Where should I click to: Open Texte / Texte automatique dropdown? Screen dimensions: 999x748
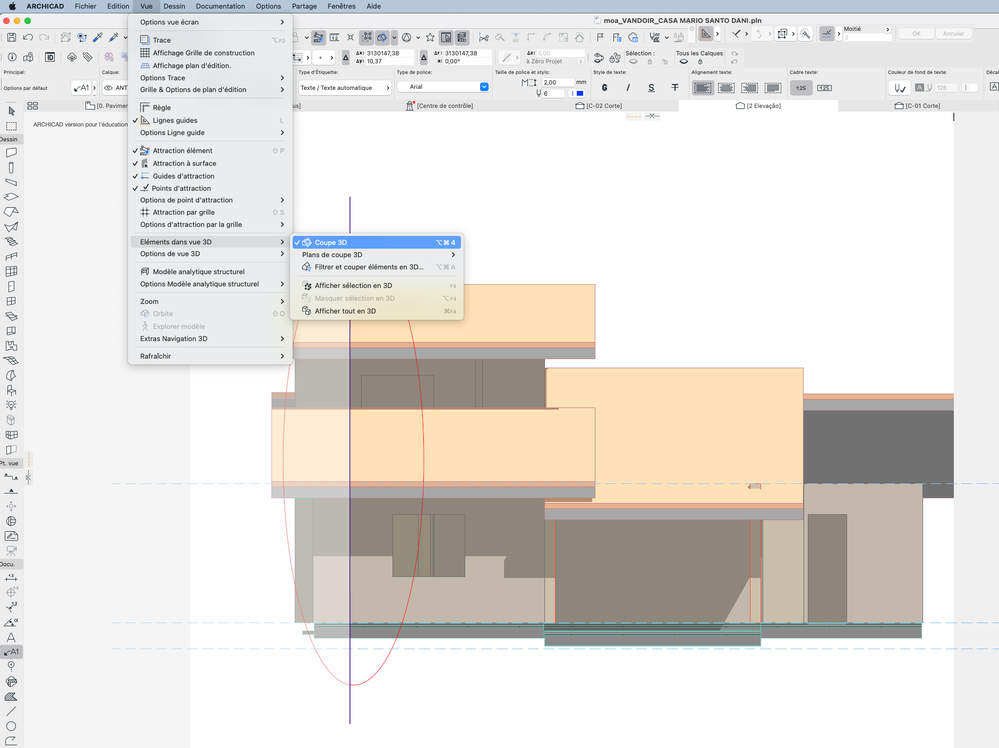click(x=345, y=88)
